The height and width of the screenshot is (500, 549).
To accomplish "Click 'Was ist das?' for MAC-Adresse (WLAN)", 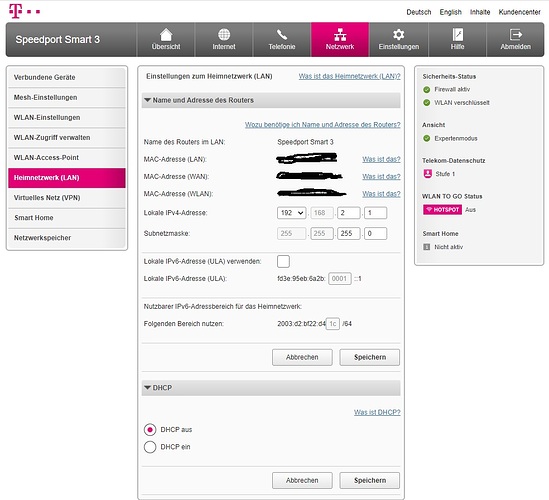I will click(x=381, y=194).
